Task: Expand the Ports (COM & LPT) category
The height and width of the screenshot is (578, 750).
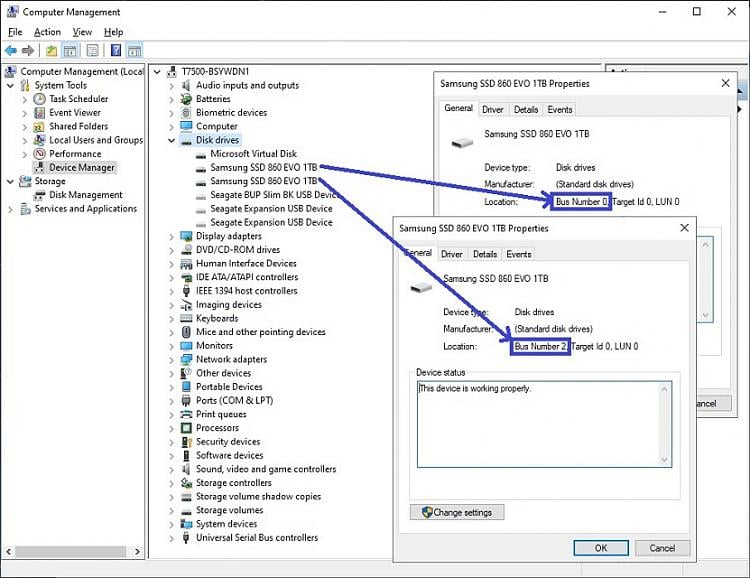Action: [171, 401]
